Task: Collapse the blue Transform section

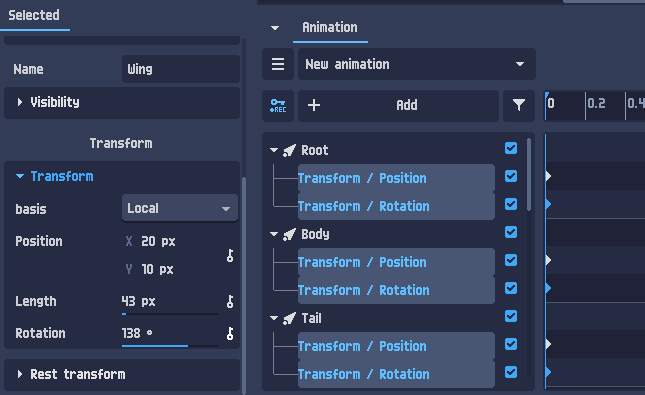Action: pos(55,177)
